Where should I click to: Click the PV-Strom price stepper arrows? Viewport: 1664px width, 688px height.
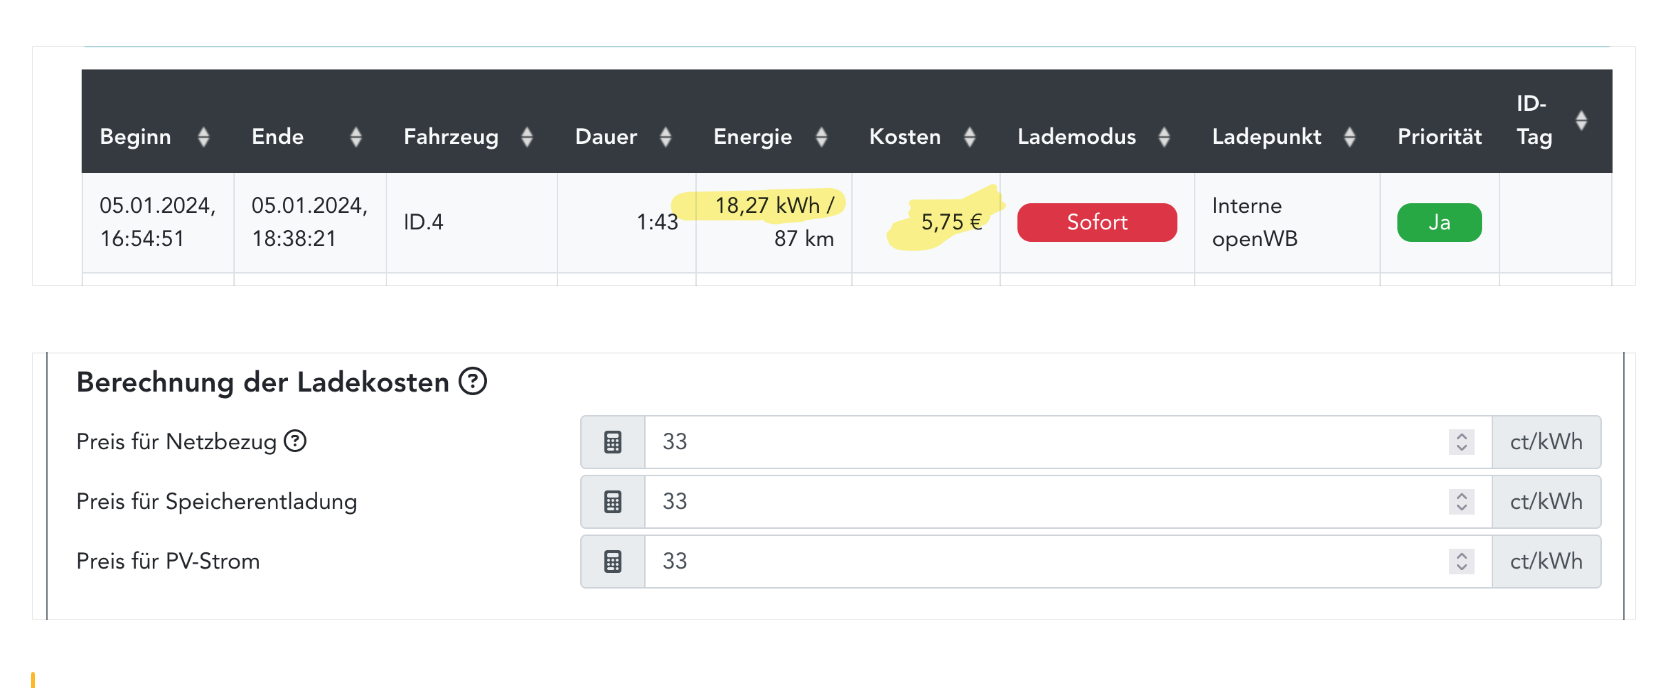[x=1462, y=562]
